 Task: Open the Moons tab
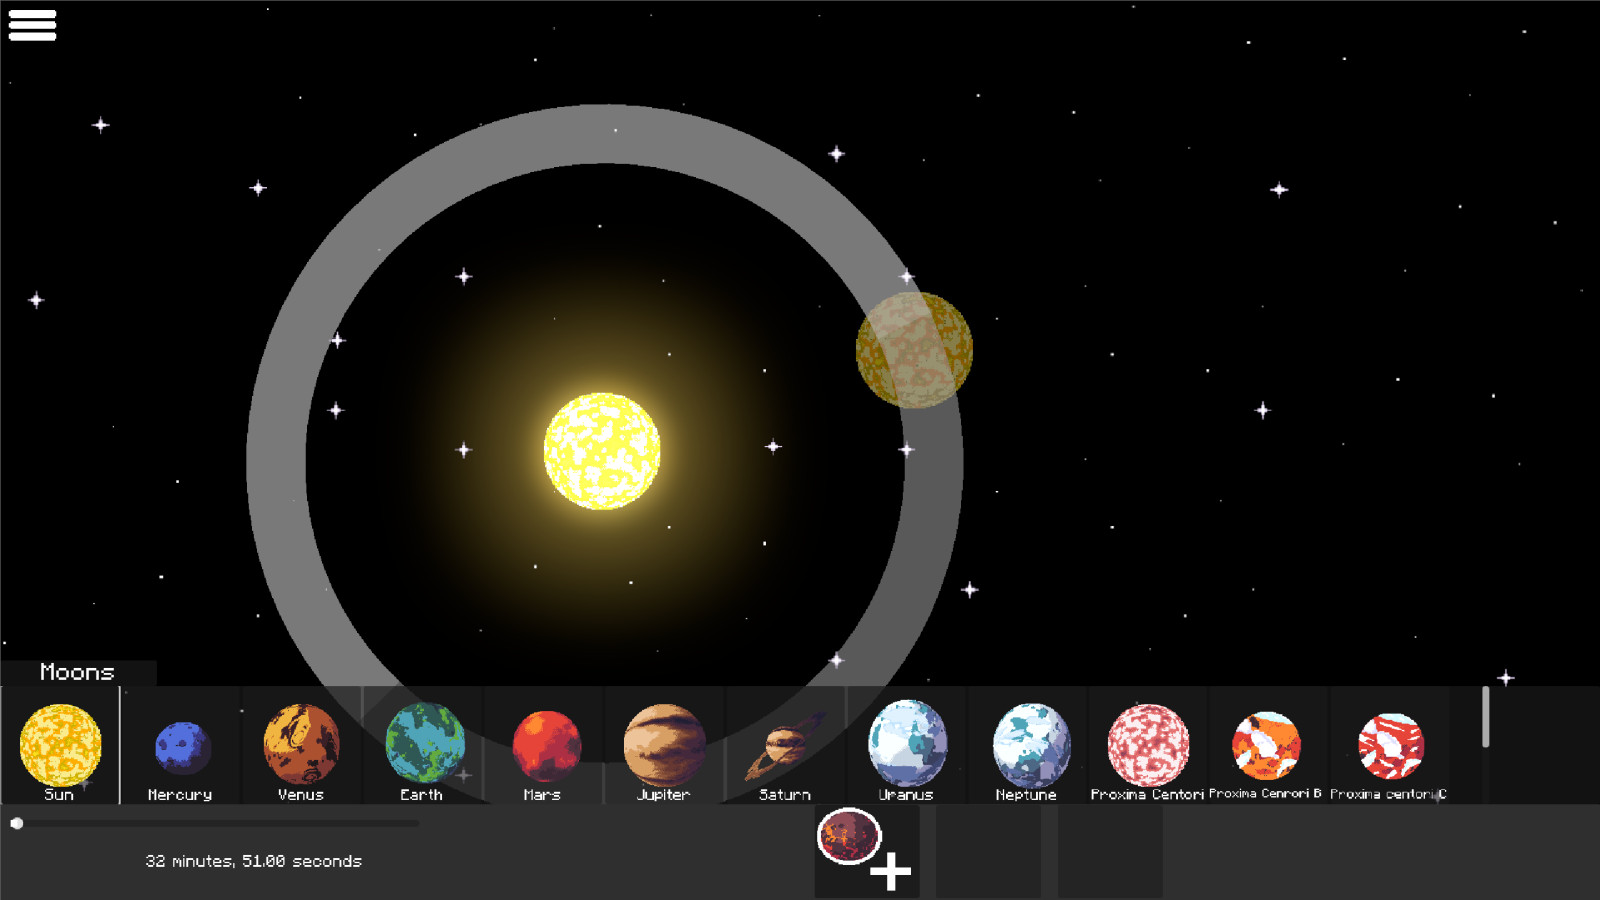point(77,672)
